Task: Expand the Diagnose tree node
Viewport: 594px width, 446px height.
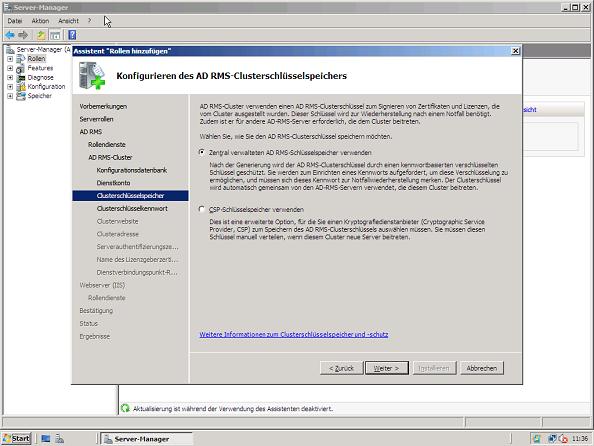Action: tap(10, 77)
